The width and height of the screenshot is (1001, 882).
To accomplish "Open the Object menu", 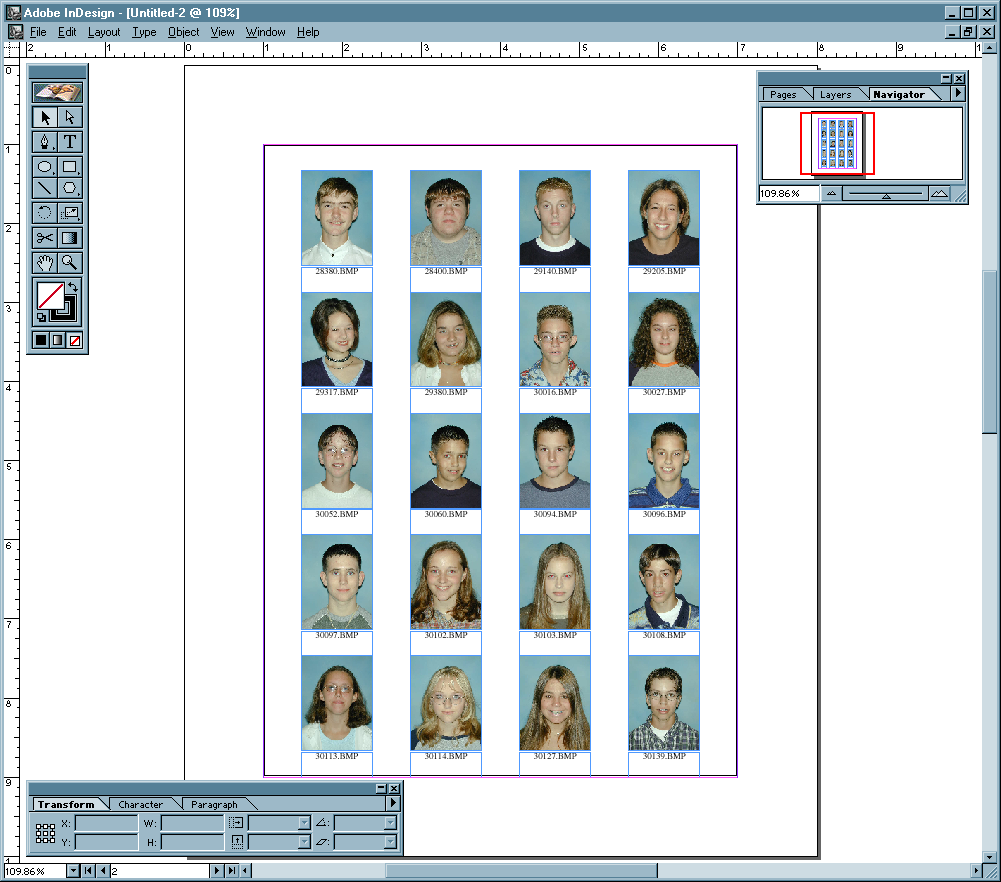I will [183, 32].
